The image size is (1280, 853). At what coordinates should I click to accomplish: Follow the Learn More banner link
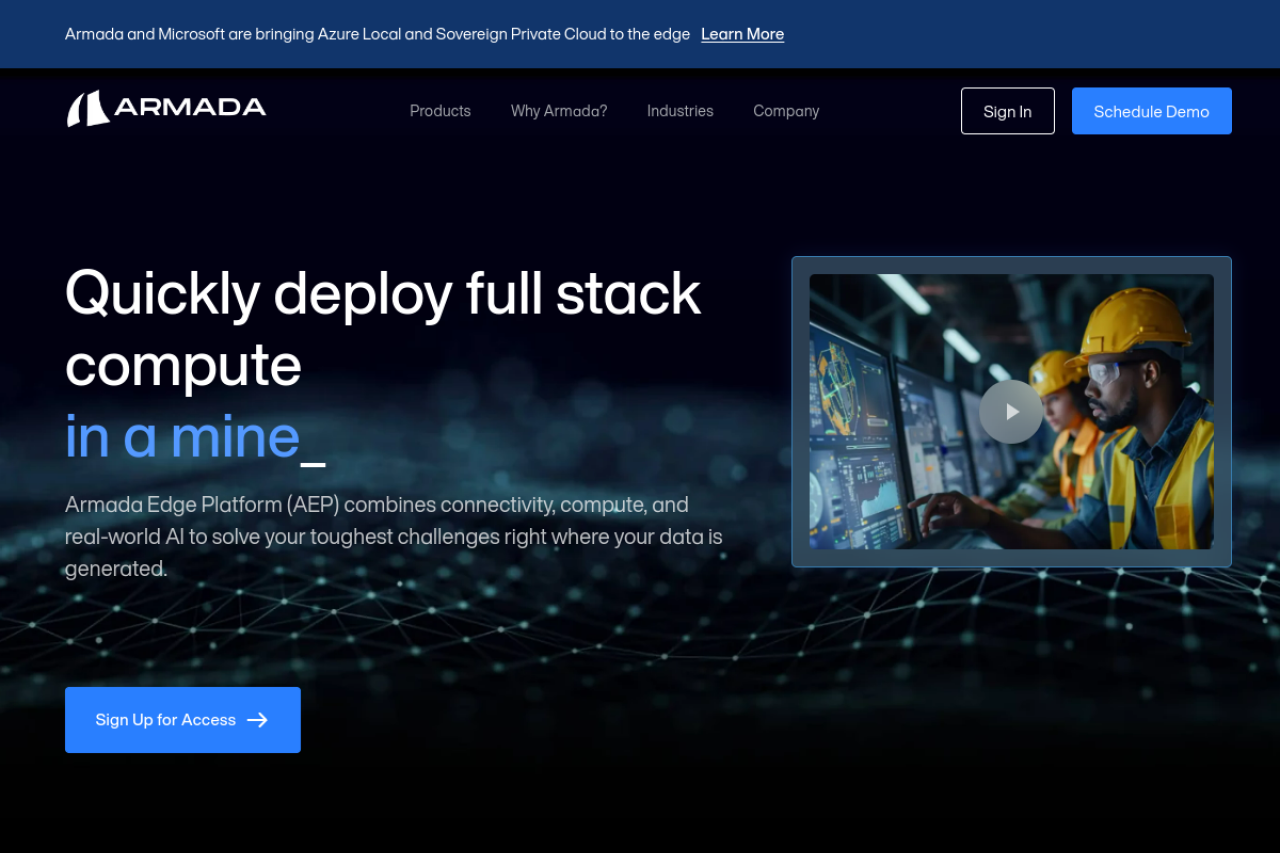click(x=742, y=34)
